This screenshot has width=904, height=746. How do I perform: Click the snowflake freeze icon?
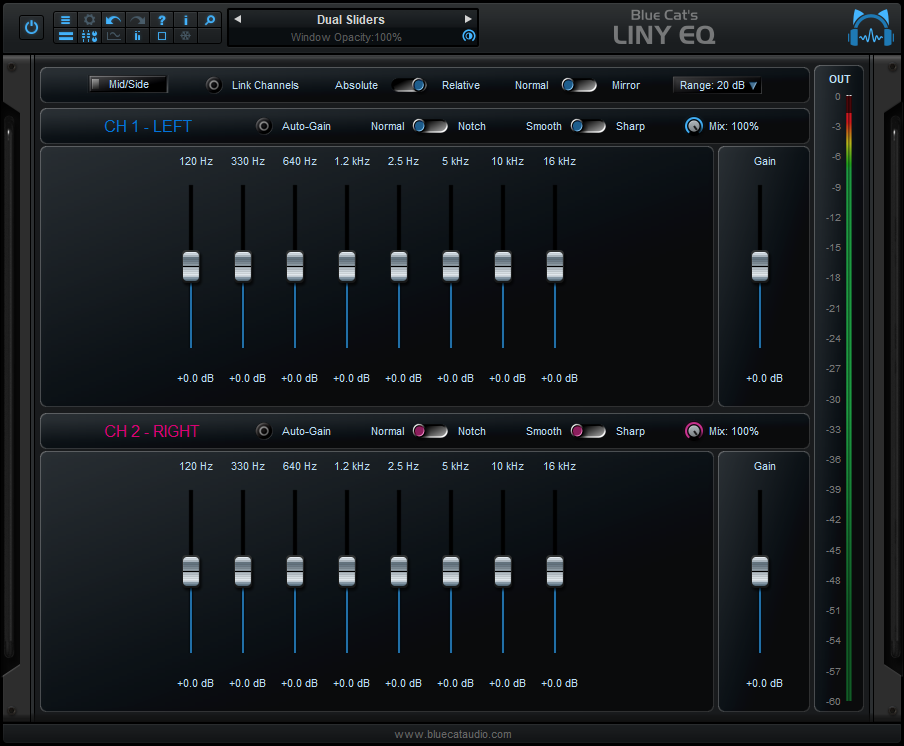point(185,37)
